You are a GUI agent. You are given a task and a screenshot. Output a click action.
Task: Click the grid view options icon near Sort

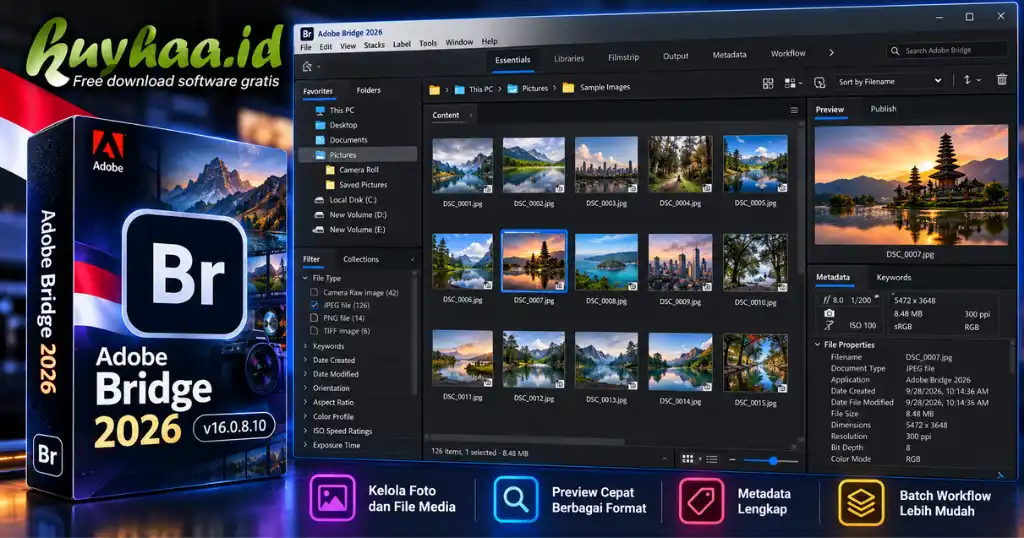click(768, 83)
